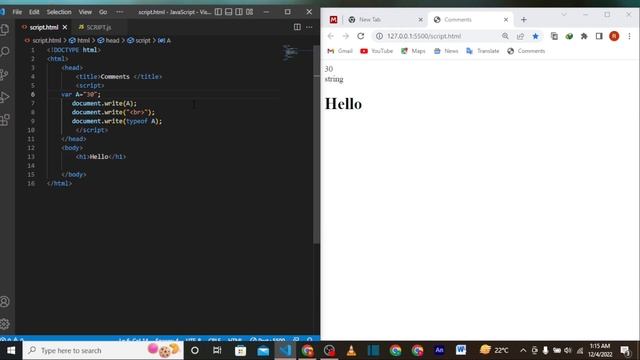
Task: Click the Windows Start button
Action: coord(11,350)
